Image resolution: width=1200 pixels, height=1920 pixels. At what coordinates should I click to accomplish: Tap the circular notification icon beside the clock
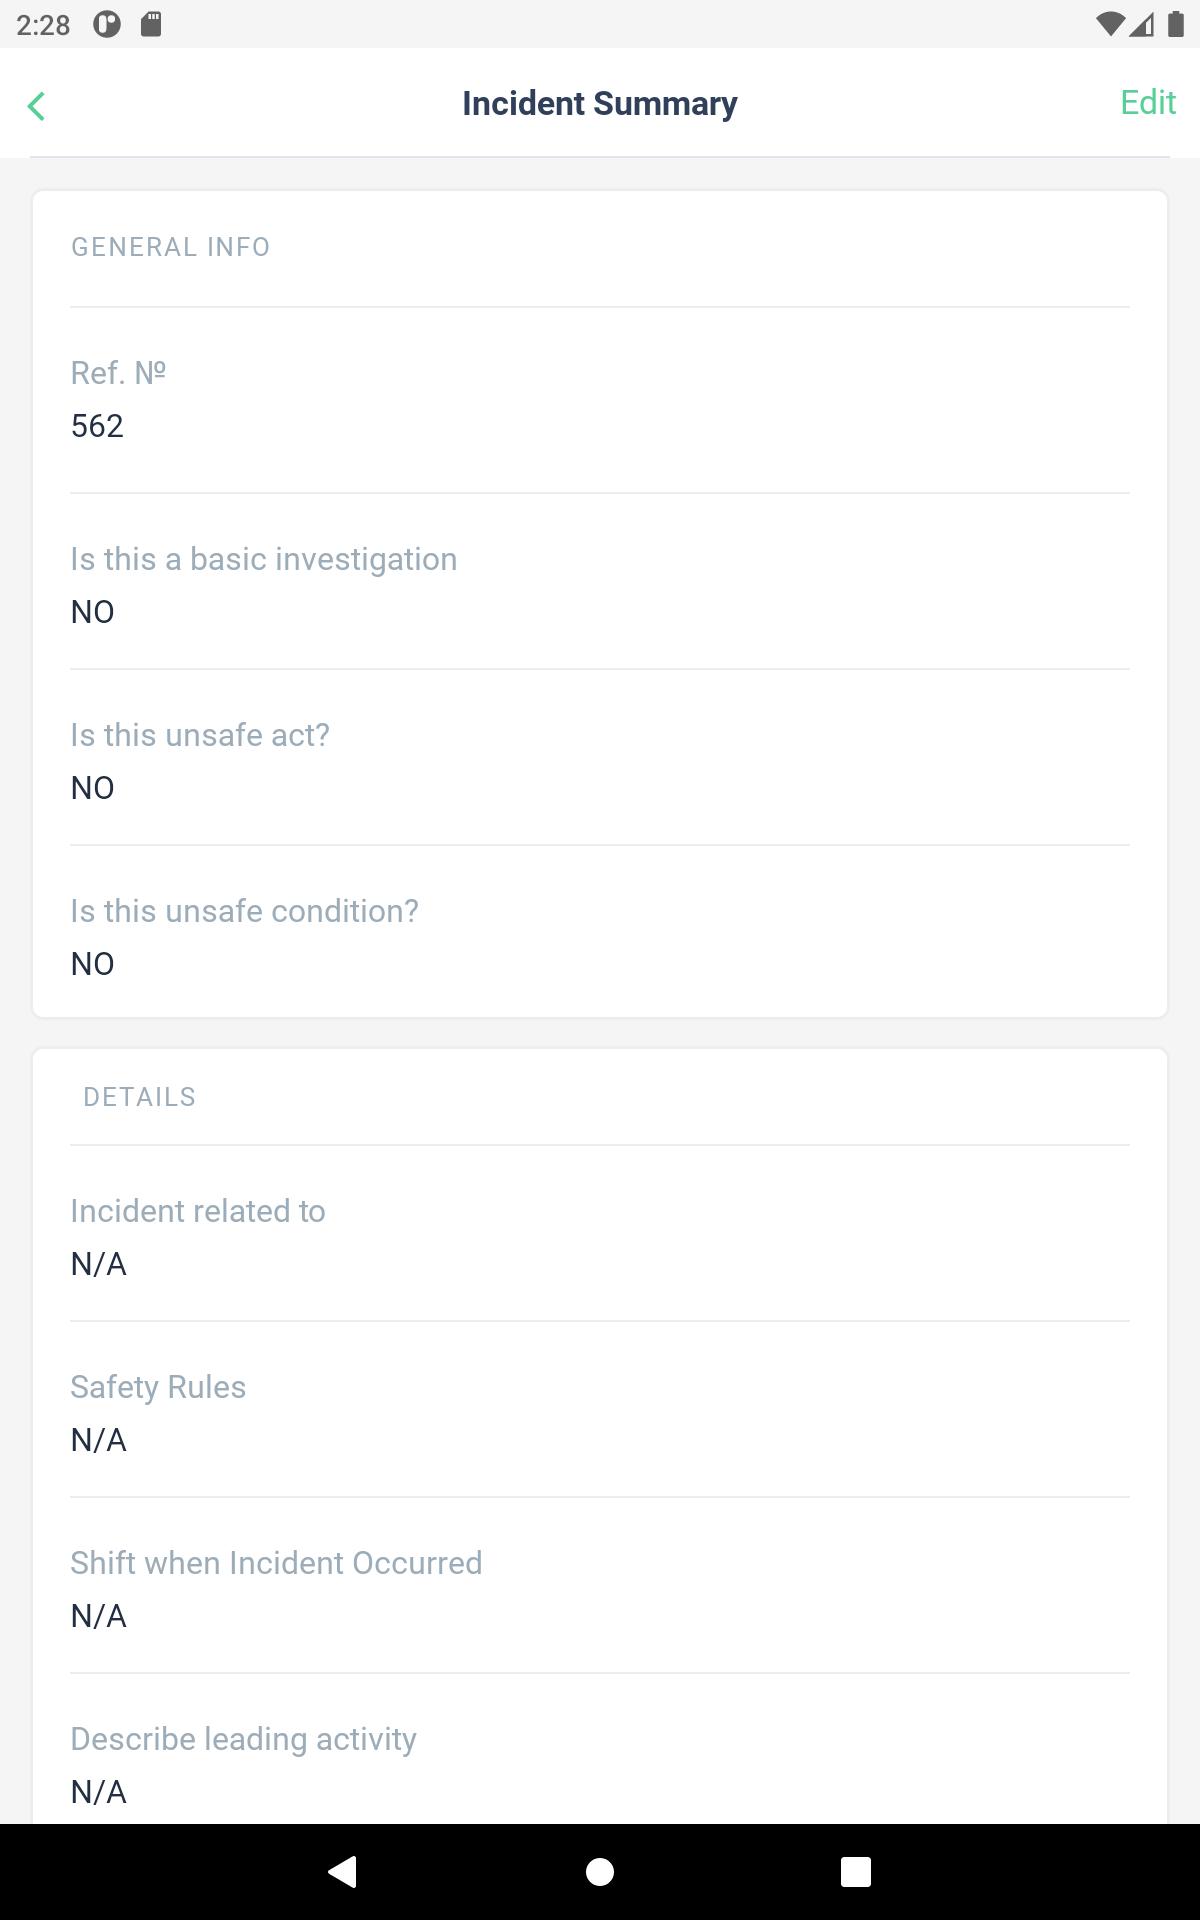[107, 24]
